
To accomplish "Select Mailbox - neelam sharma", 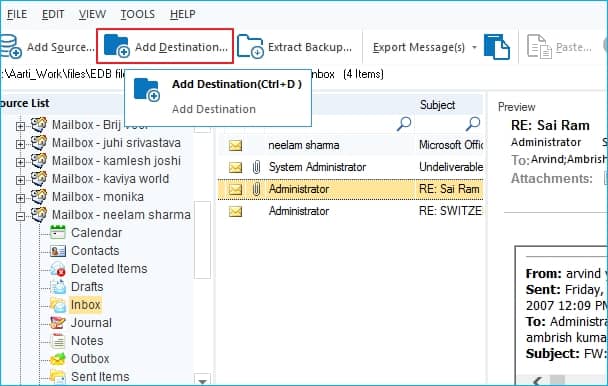I will point(121,215).
